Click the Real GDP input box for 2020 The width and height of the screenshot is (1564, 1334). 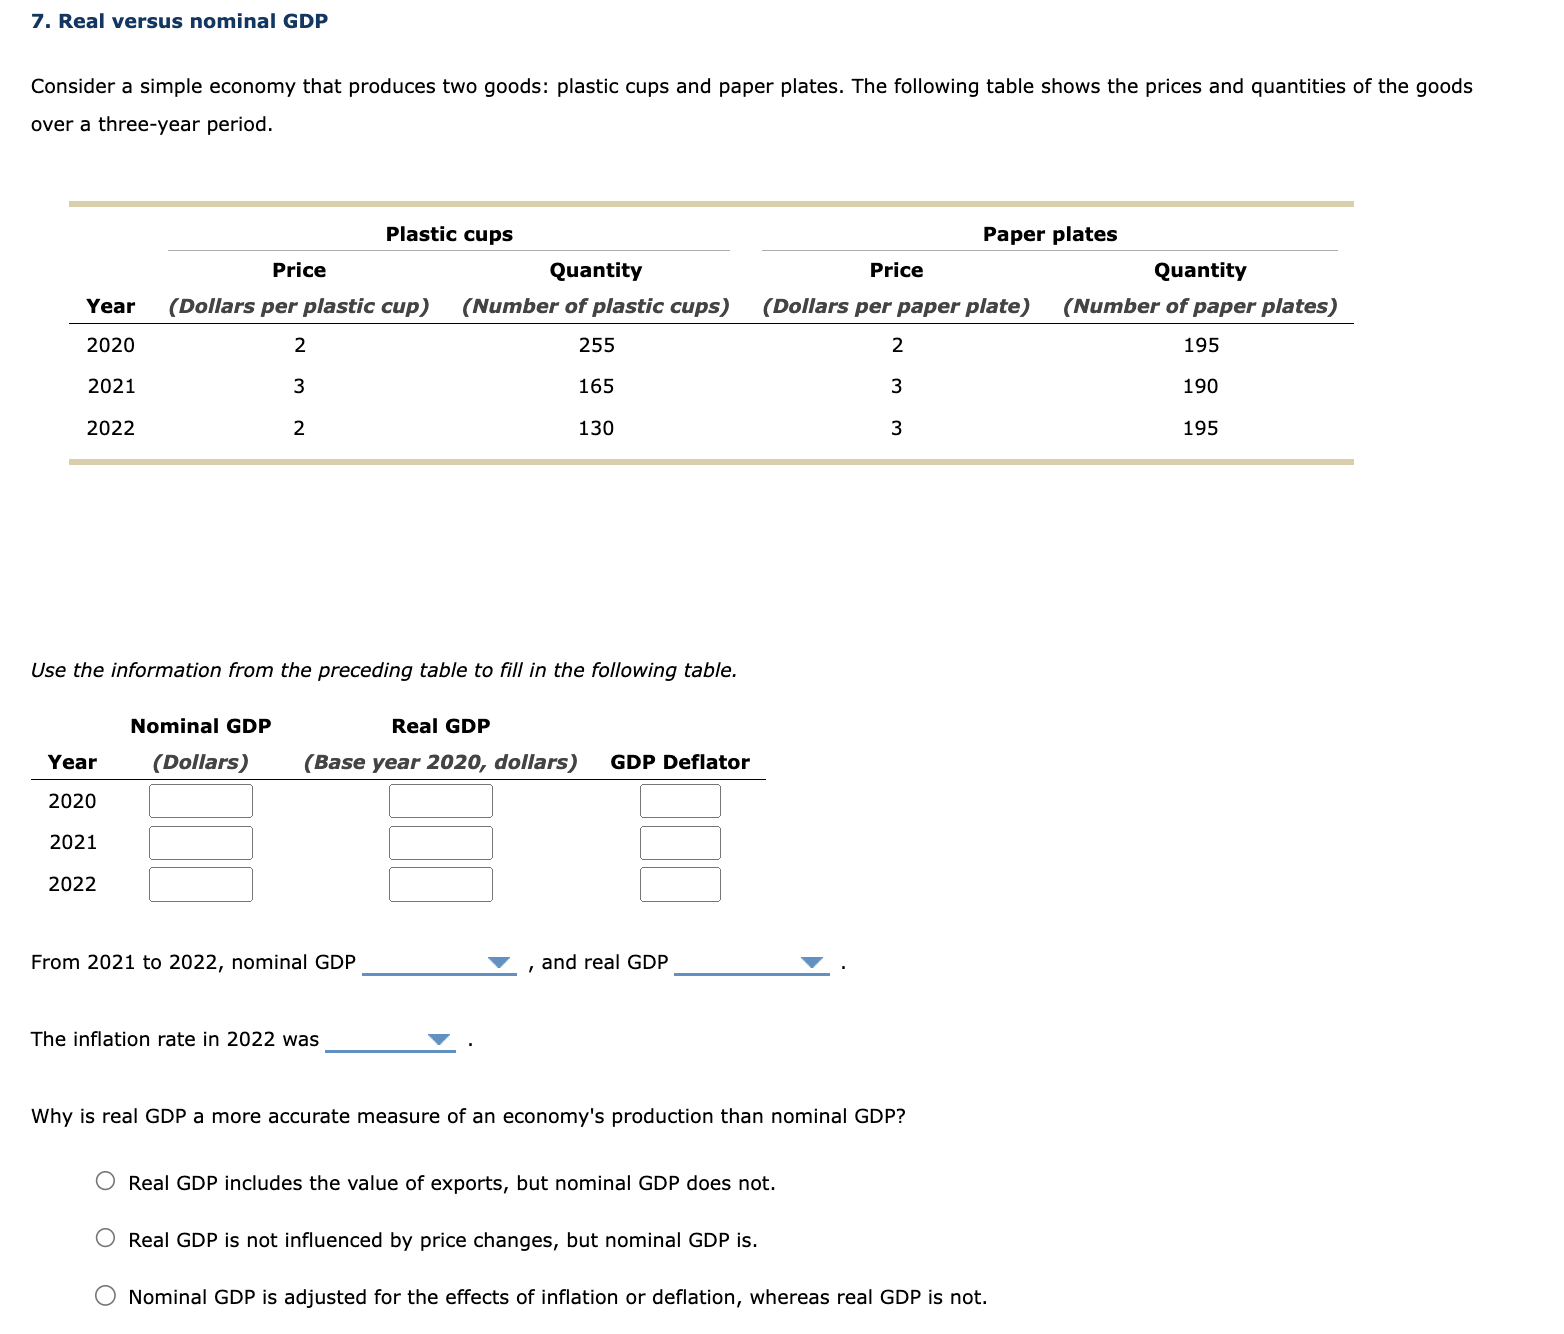point(440,800)
